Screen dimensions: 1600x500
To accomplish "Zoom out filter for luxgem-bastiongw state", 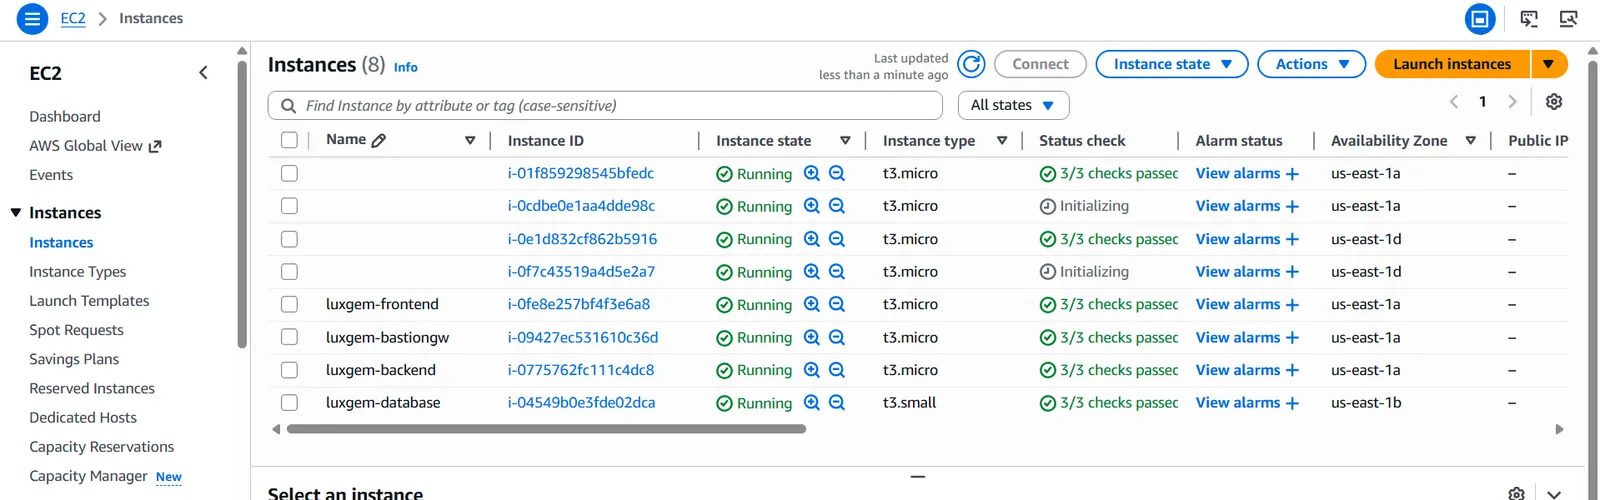I will coord(837,337).
